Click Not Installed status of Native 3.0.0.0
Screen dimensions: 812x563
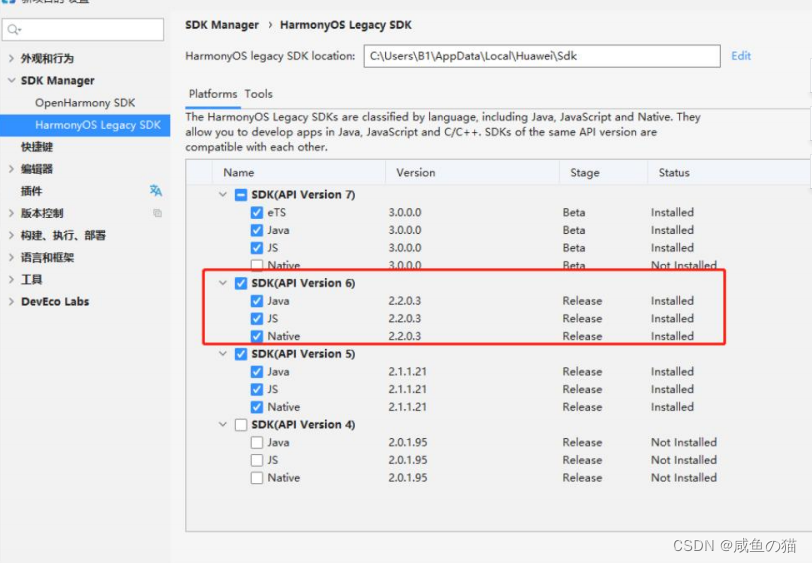pos(684,265)
